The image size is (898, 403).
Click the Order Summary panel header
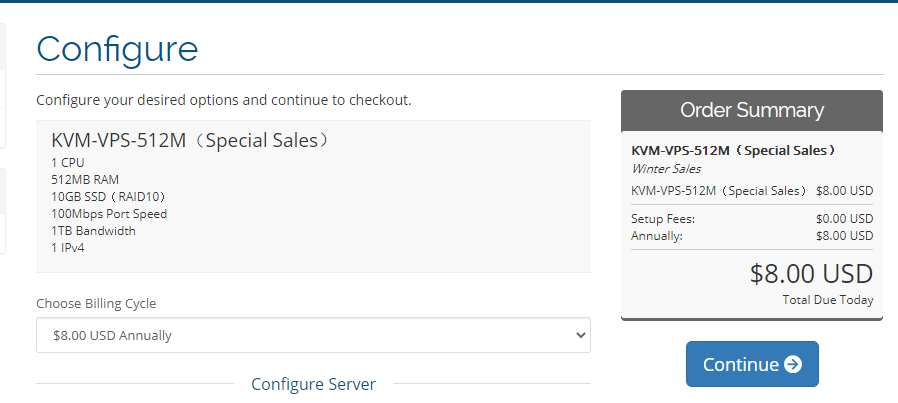752,110
